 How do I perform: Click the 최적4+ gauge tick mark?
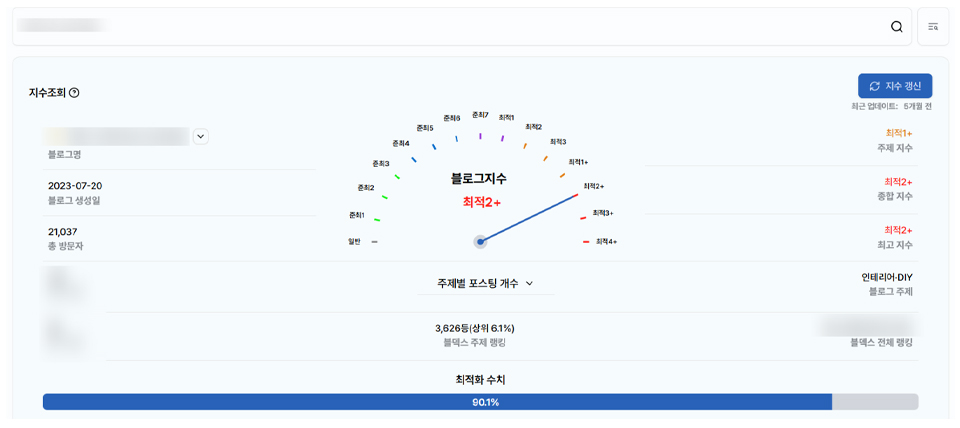[586, 241]
